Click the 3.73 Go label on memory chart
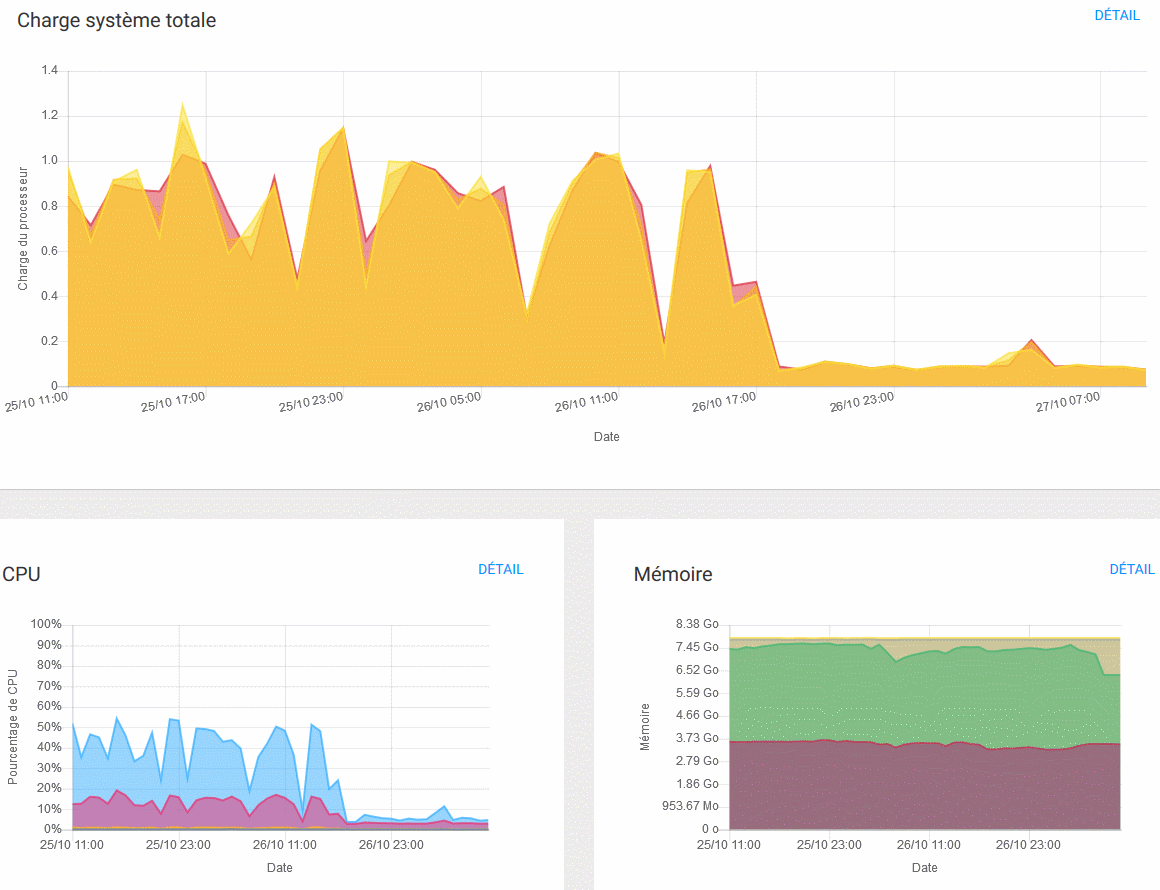The width and height of the screenshot is (1160, 890). tap(697, 738)
